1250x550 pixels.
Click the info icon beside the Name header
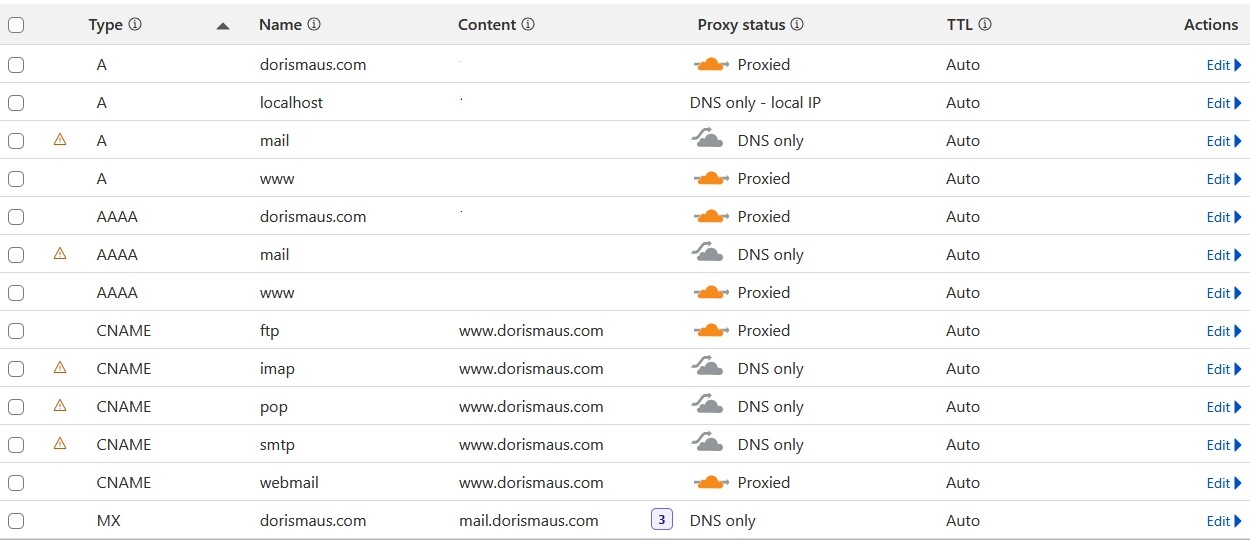tap(314, 25)
